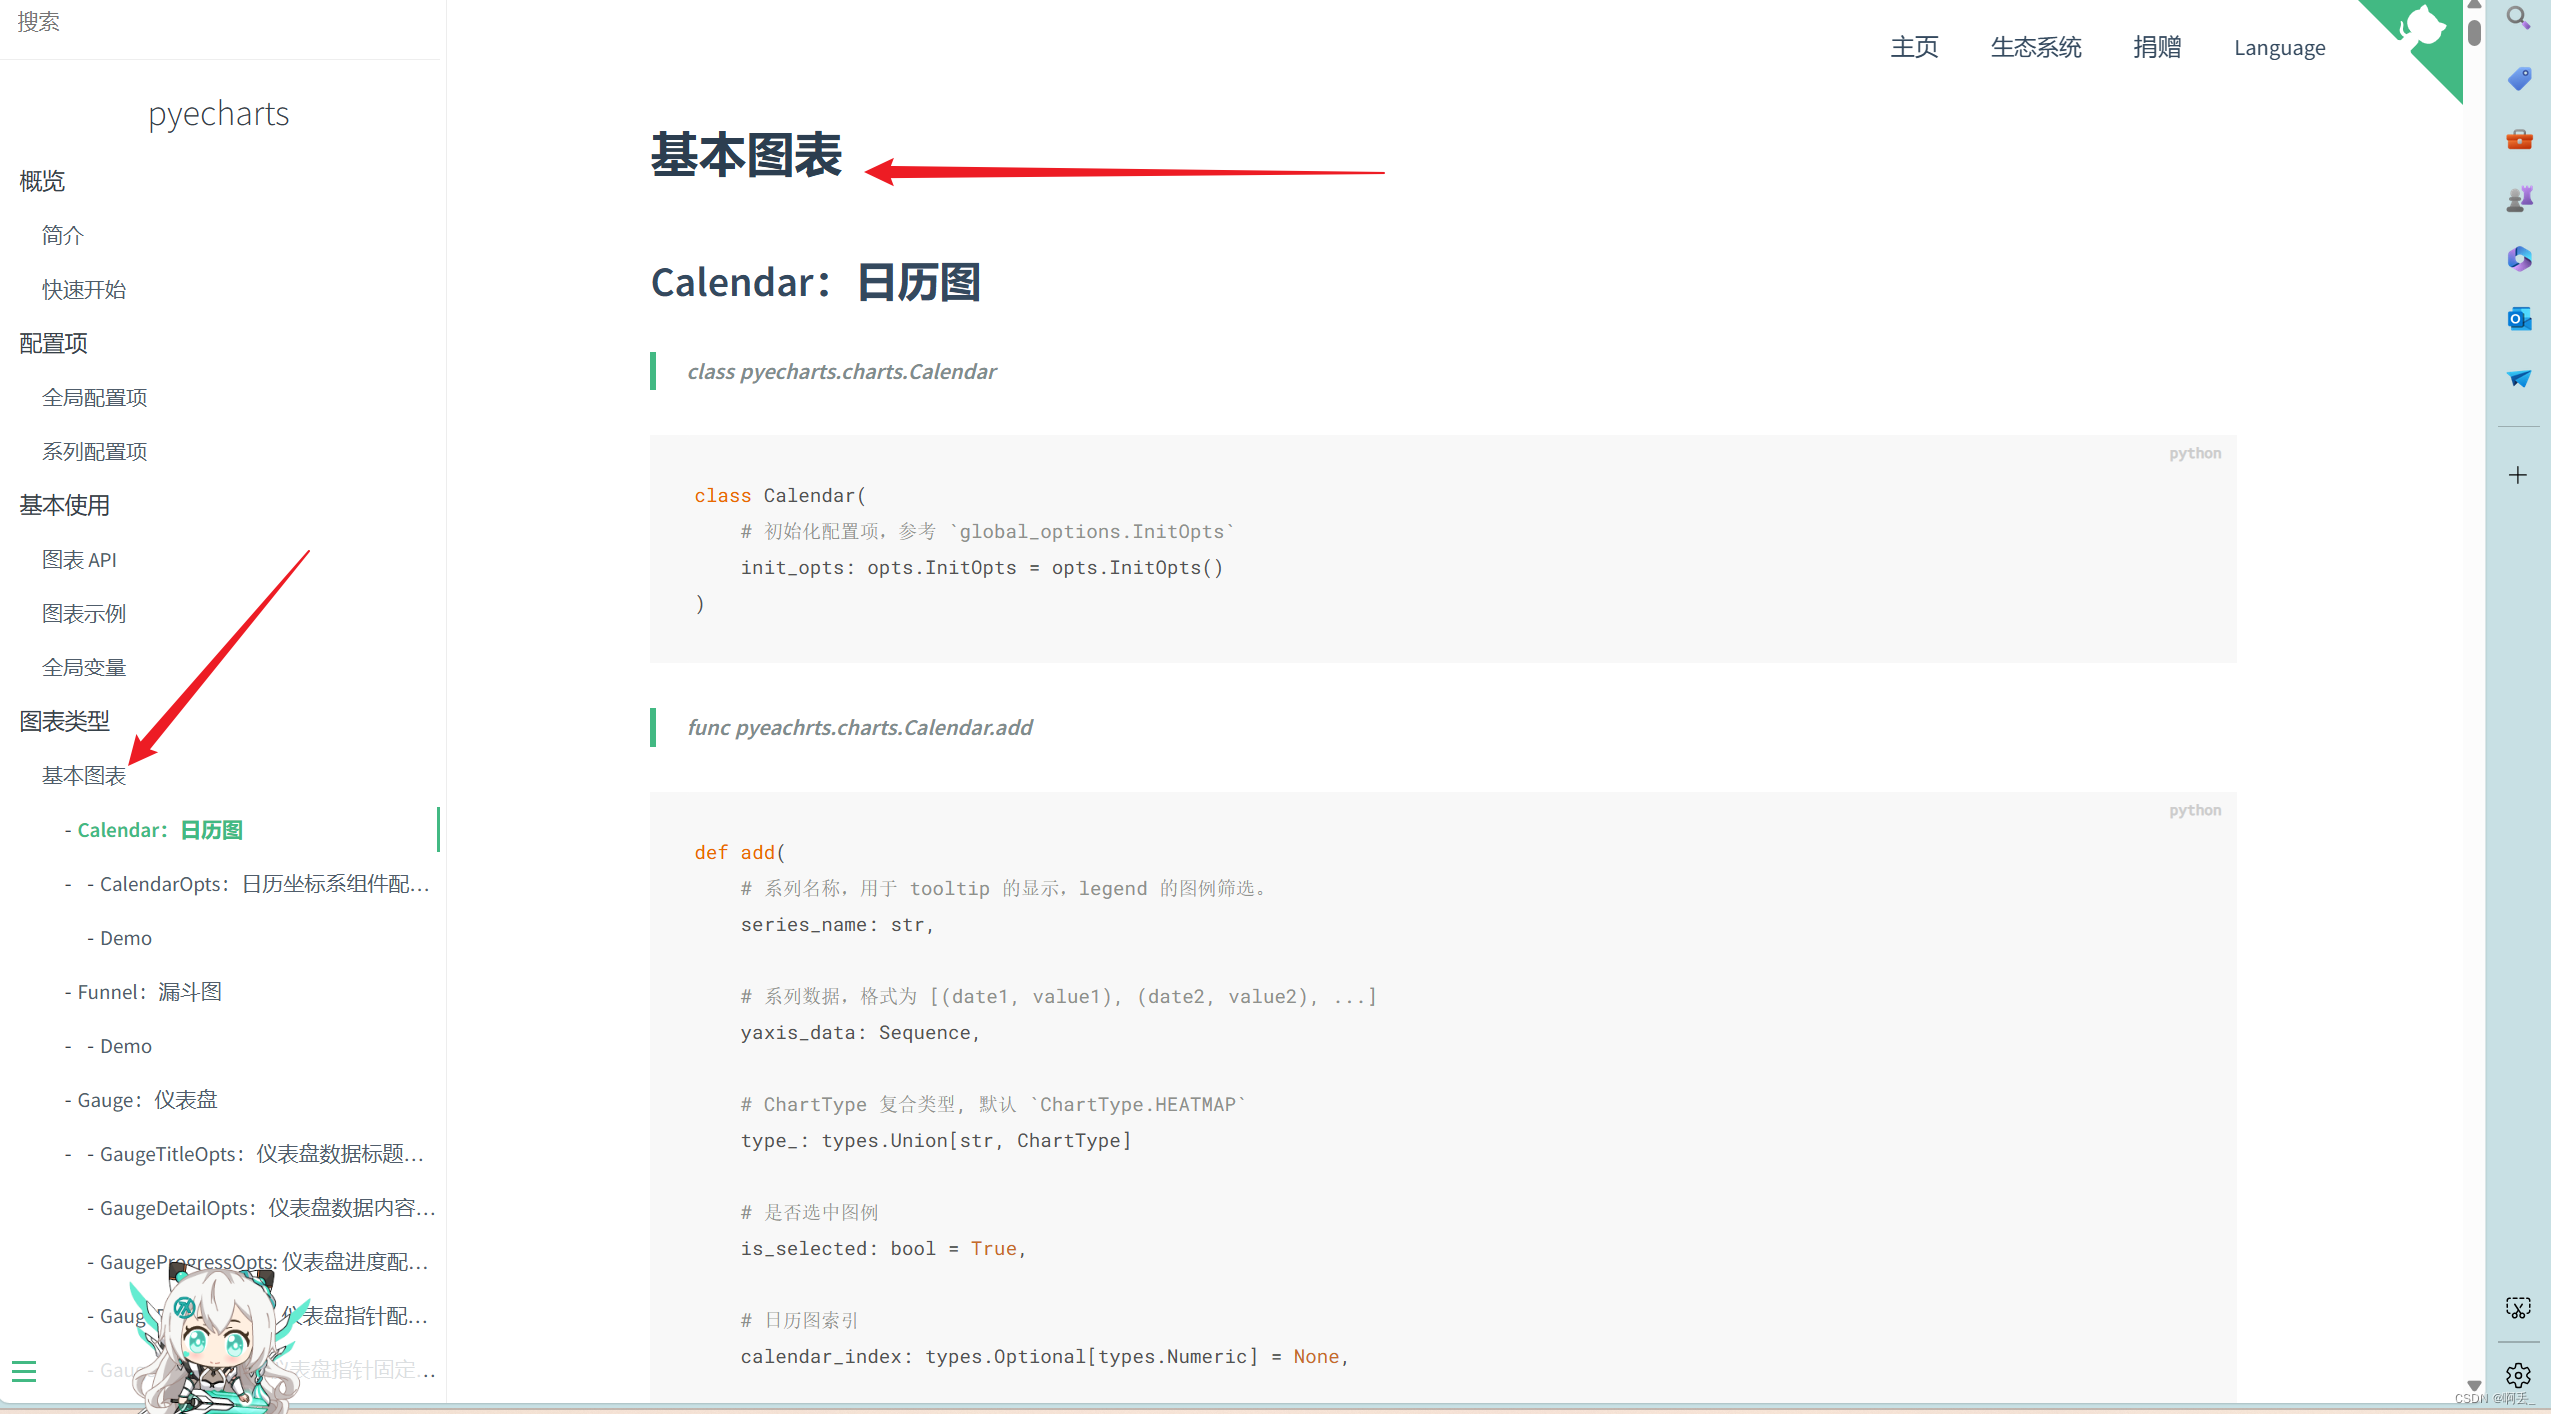Open the Edge sidebar red toolbox icon

click(x=2518, y=139)
